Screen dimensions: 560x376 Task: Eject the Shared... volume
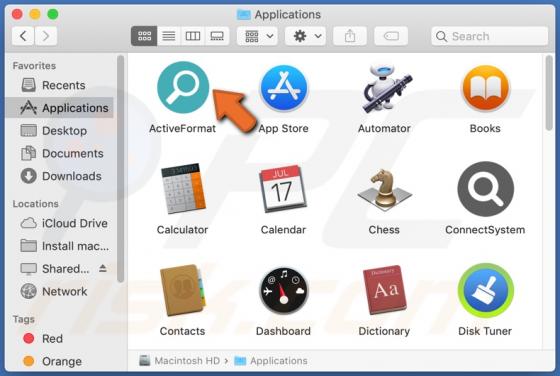click(x=103, y=268)
